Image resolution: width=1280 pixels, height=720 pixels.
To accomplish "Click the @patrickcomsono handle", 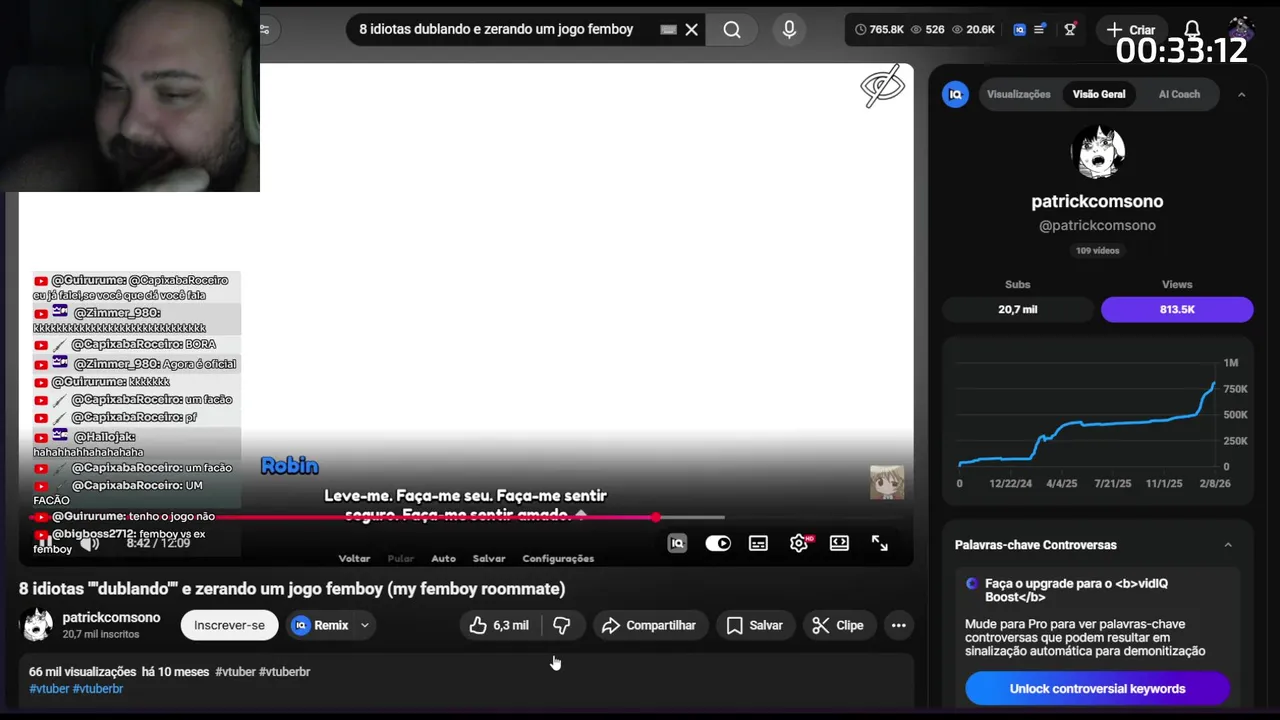I will (1097, 226).
